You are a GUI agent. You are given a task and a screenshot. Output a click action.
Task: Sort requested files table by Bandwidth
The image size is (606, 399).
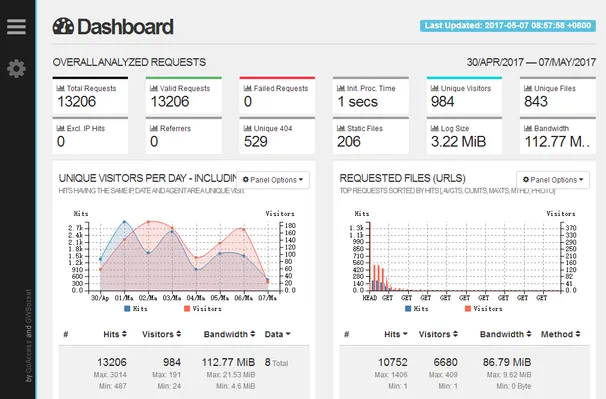506,334
